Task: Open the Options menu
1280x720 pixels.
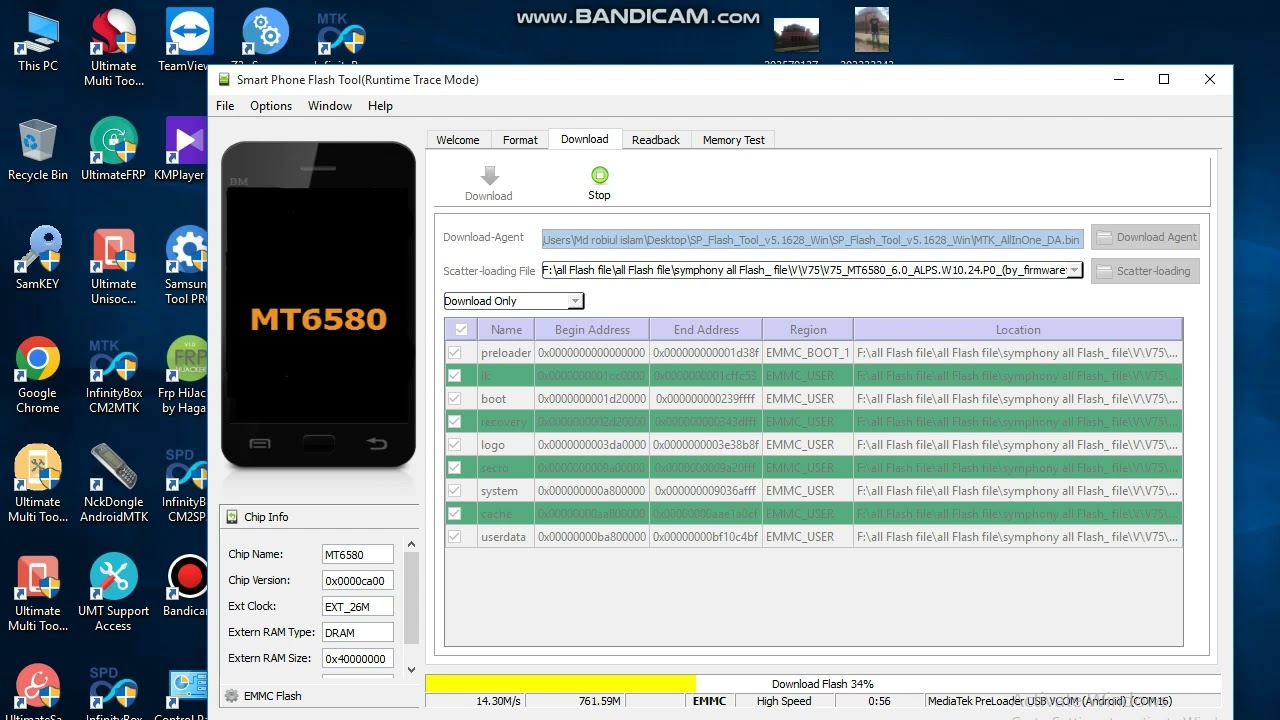Action: [x=271, y=106]
